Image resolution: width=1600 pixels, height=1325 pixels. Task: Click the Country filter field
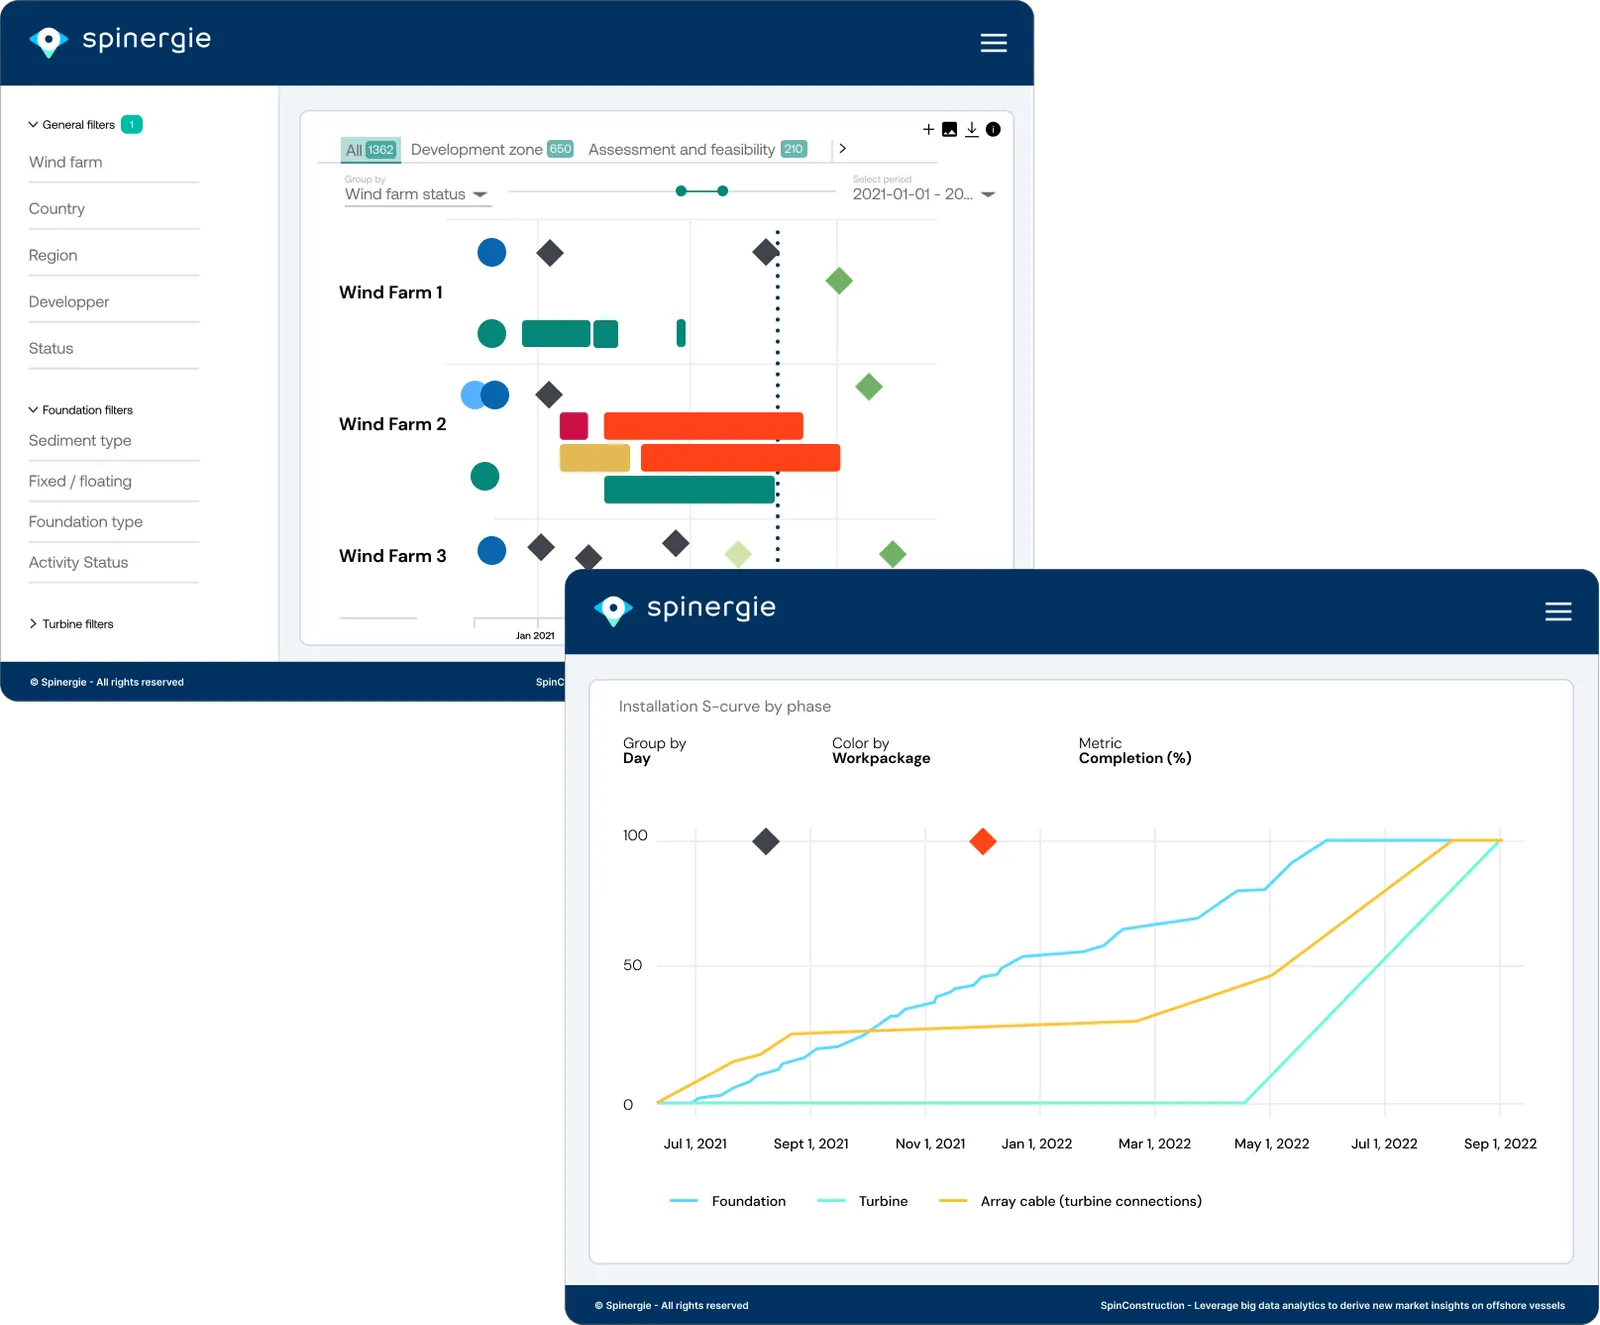point(114,209)
